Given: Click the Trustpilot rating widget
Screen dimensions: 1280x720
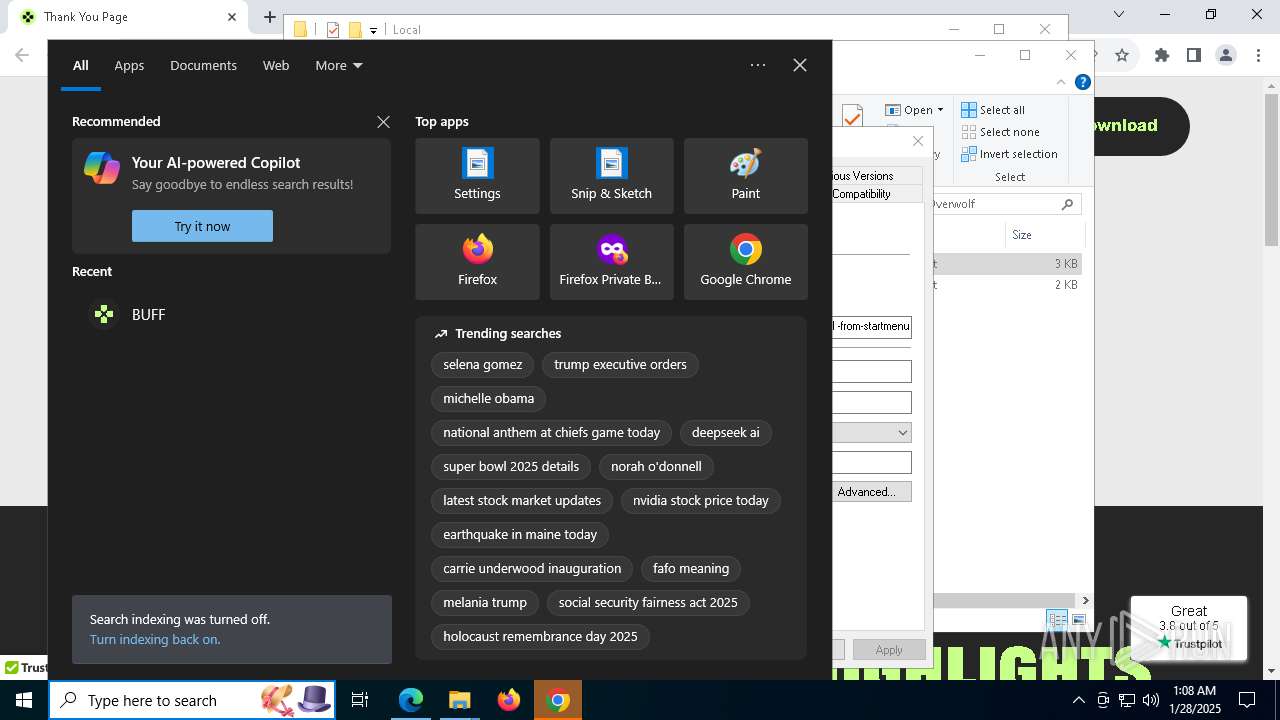Looking at the screenshot, I should click(x=1189, y=628).
